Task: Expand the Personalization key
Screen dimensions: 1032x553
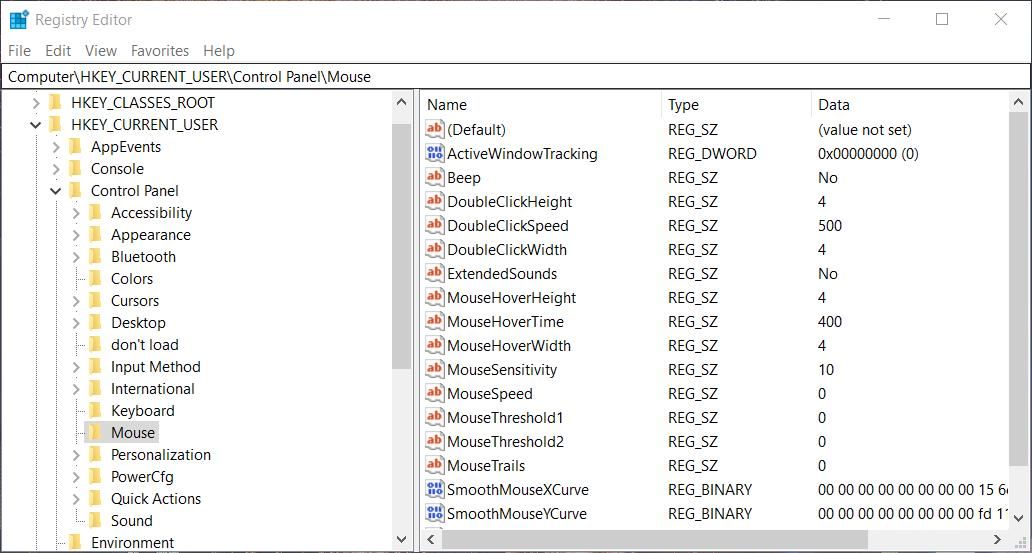Action: coord(76,455)
